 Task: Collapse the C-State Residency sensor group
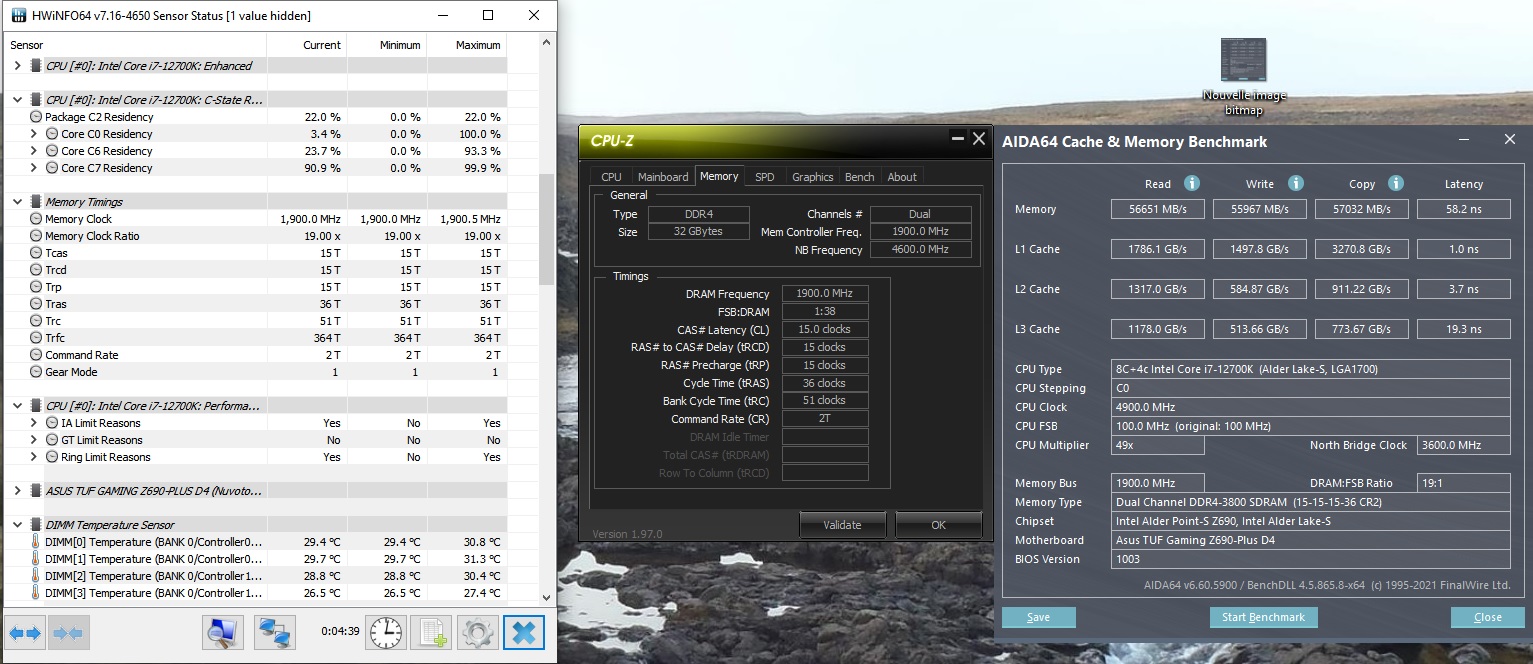18,100
